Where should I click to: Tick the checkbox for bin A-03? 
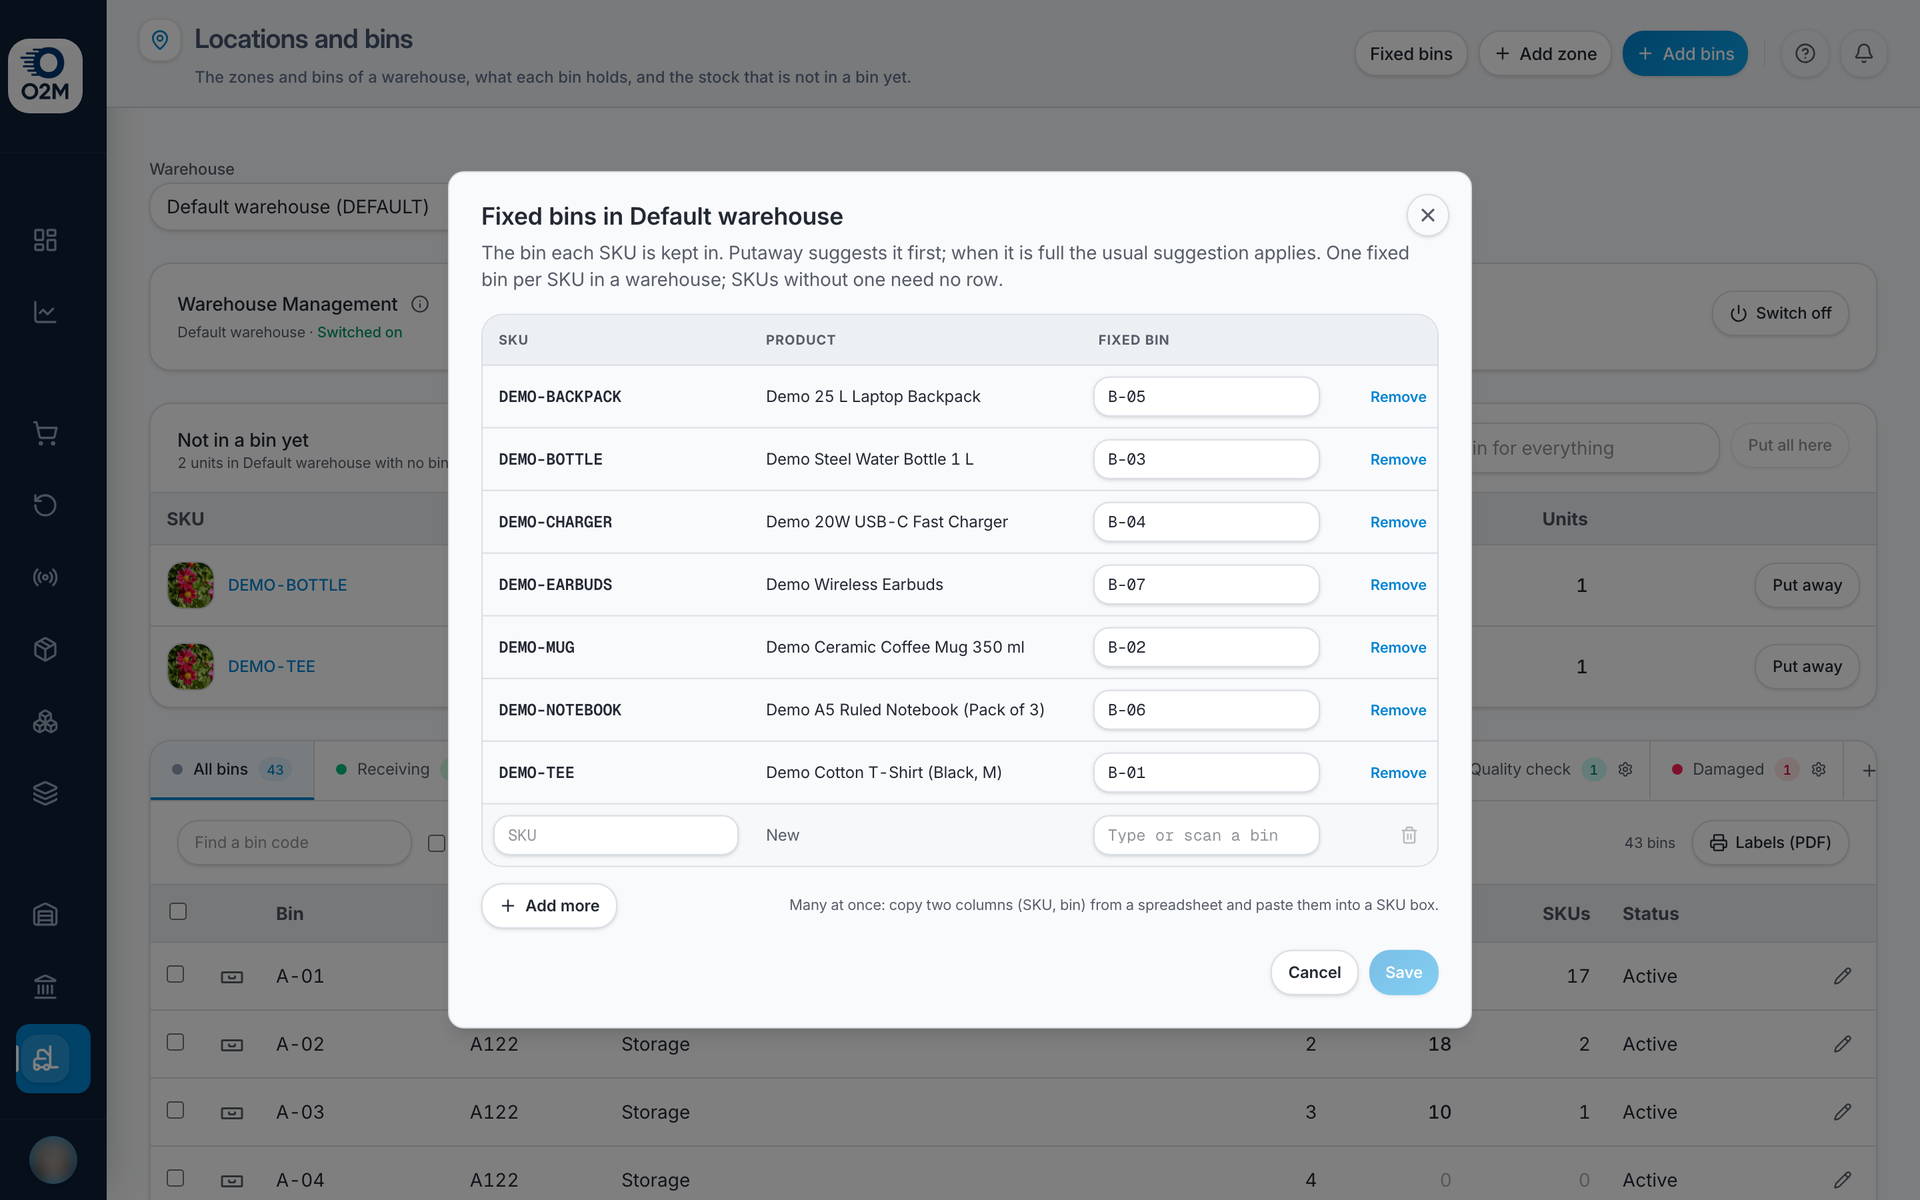click(x=175, y=1110)
